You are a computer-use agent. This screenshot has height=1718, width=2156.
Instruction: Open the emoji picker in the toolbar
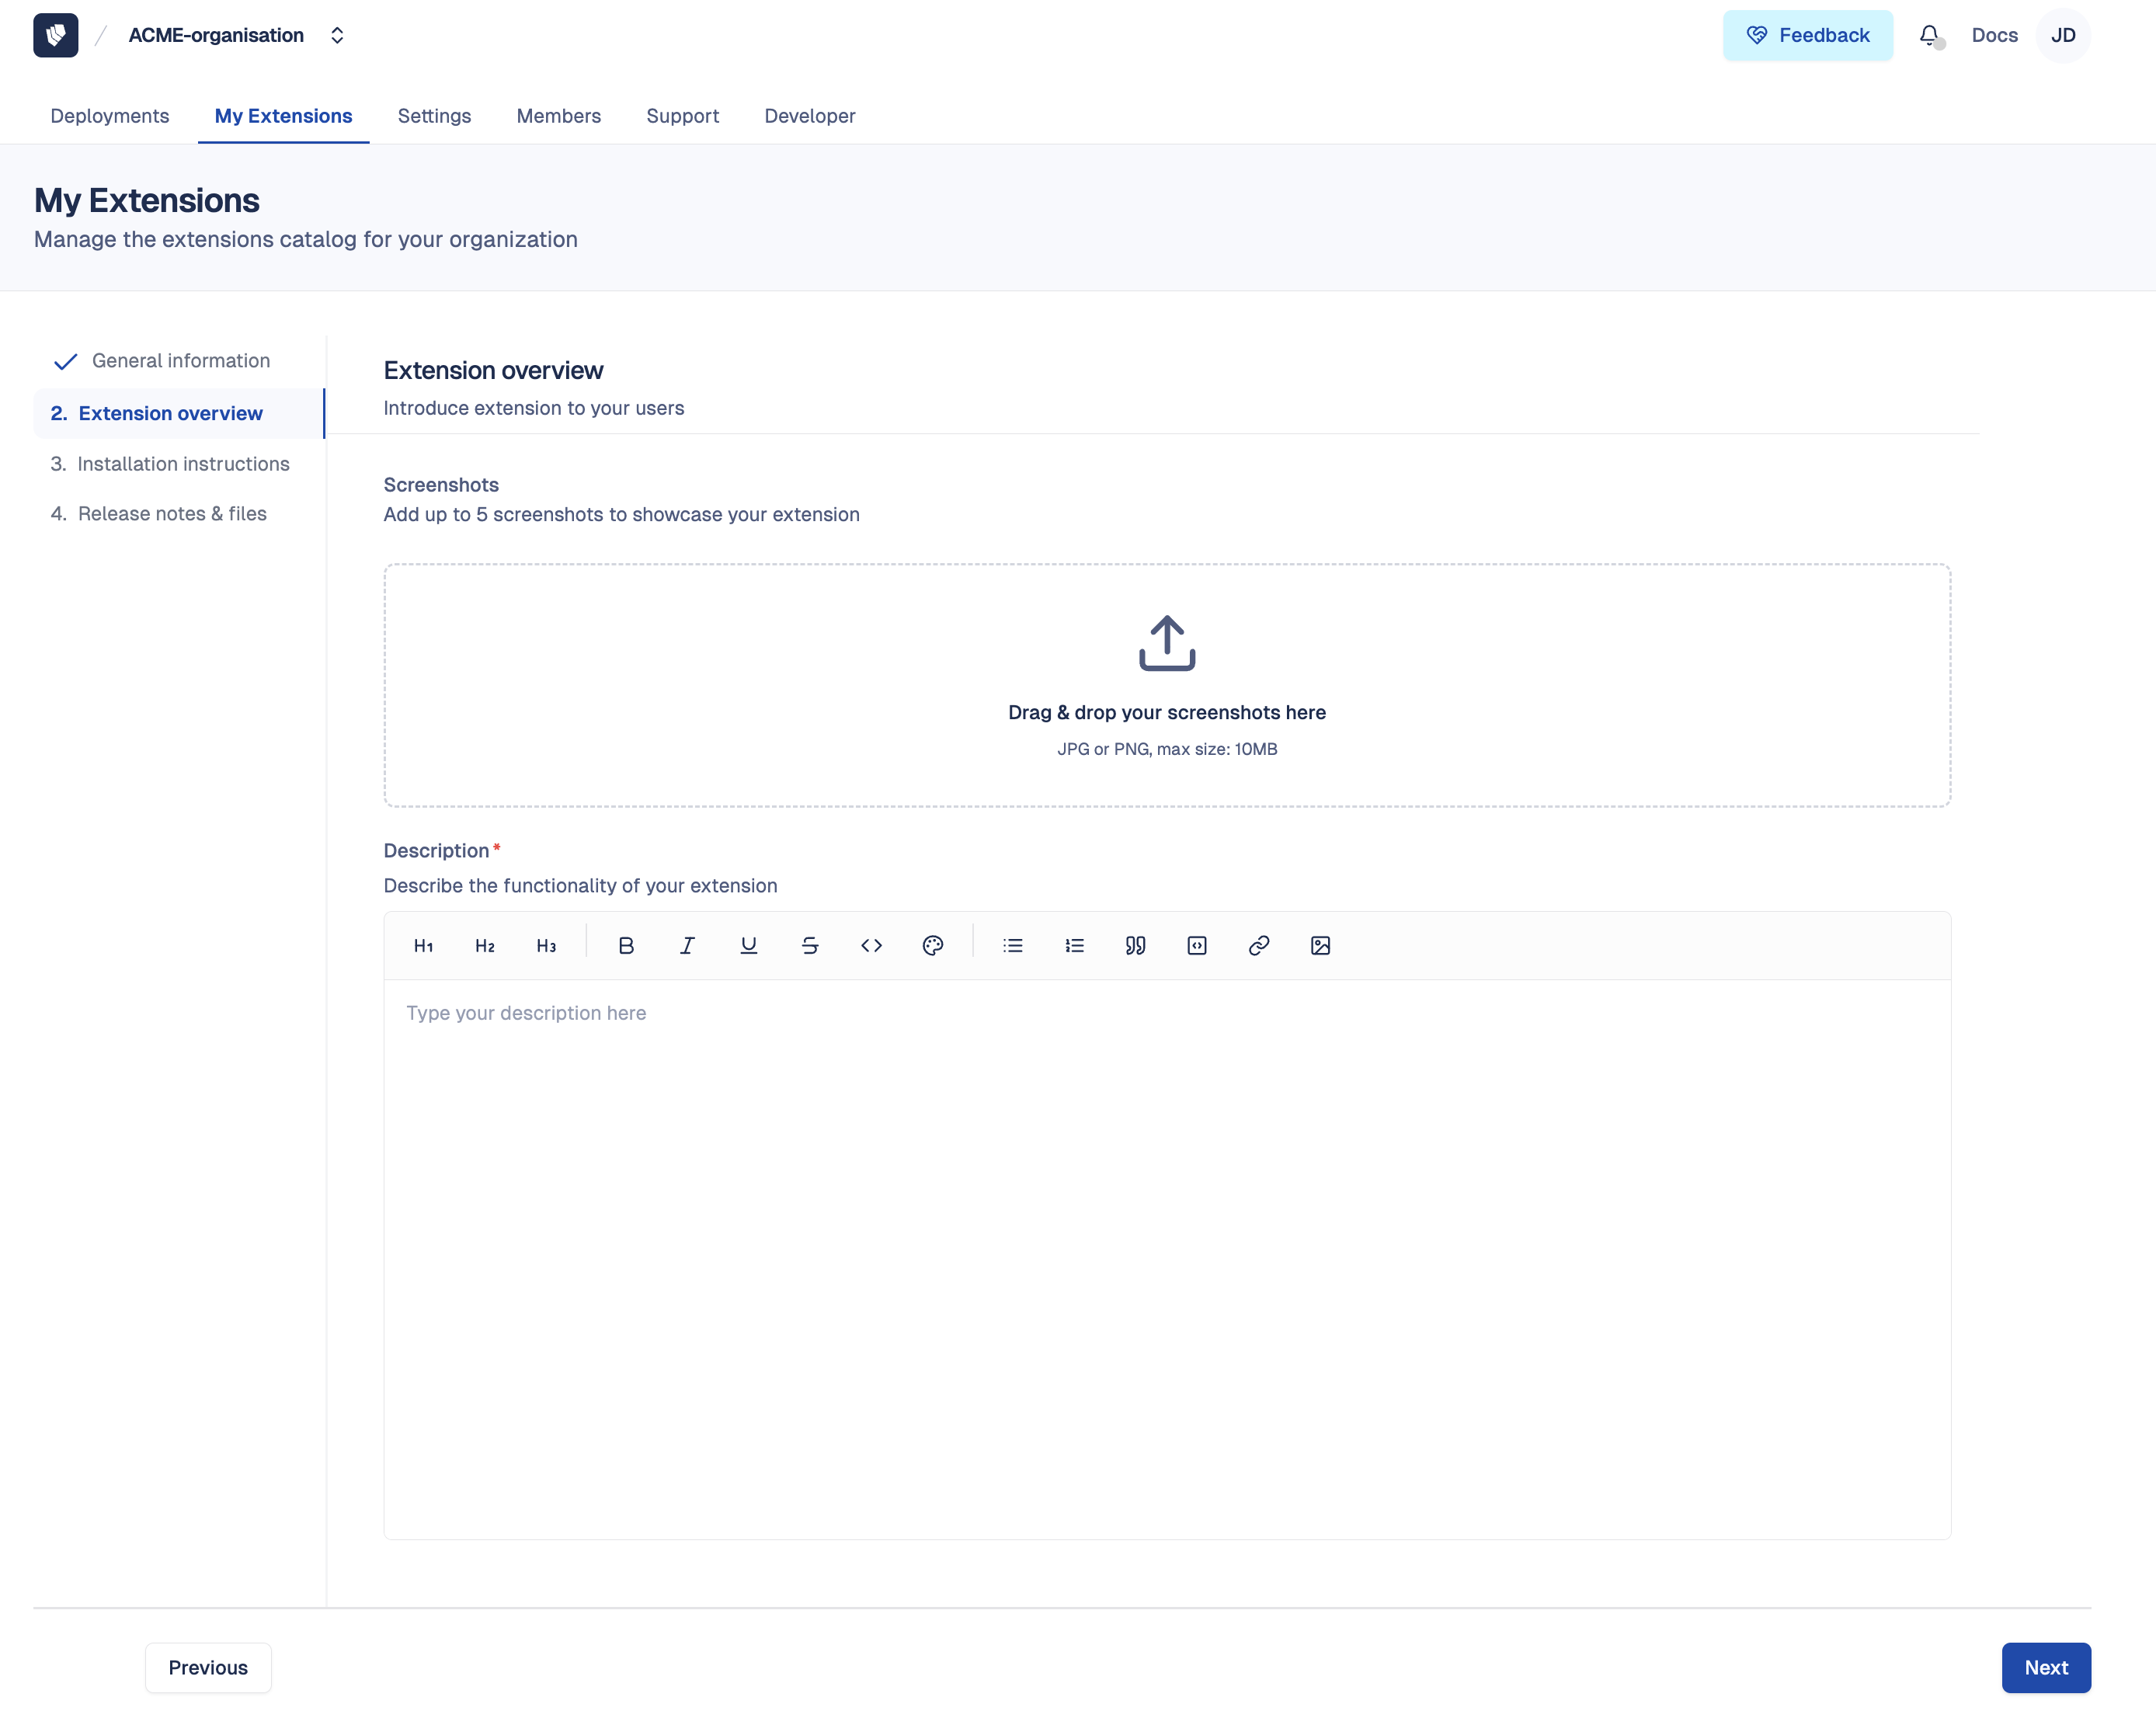coord(933,945)
